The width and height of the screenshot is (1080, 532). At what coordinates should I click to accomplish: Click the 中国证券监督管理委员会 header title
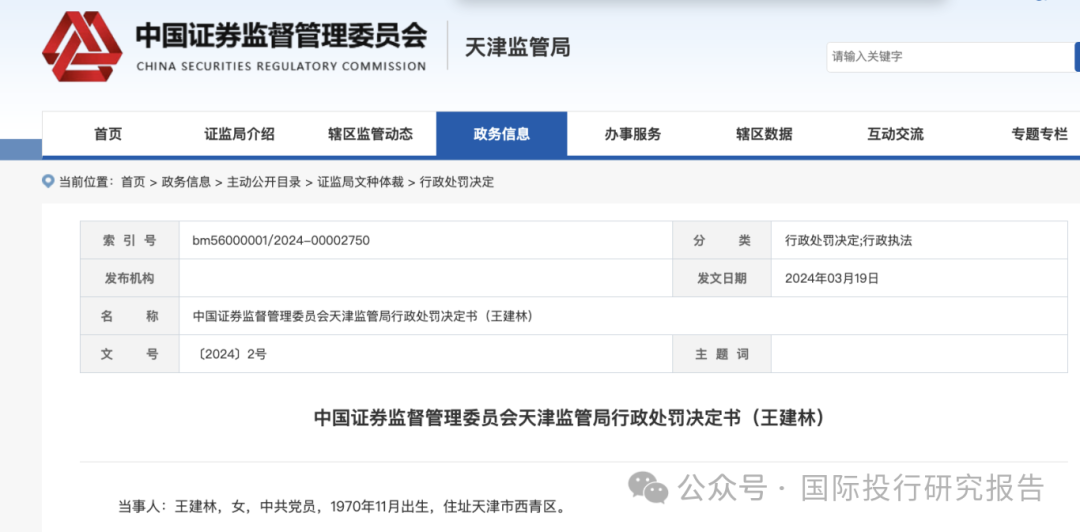(x=280, y=36)
